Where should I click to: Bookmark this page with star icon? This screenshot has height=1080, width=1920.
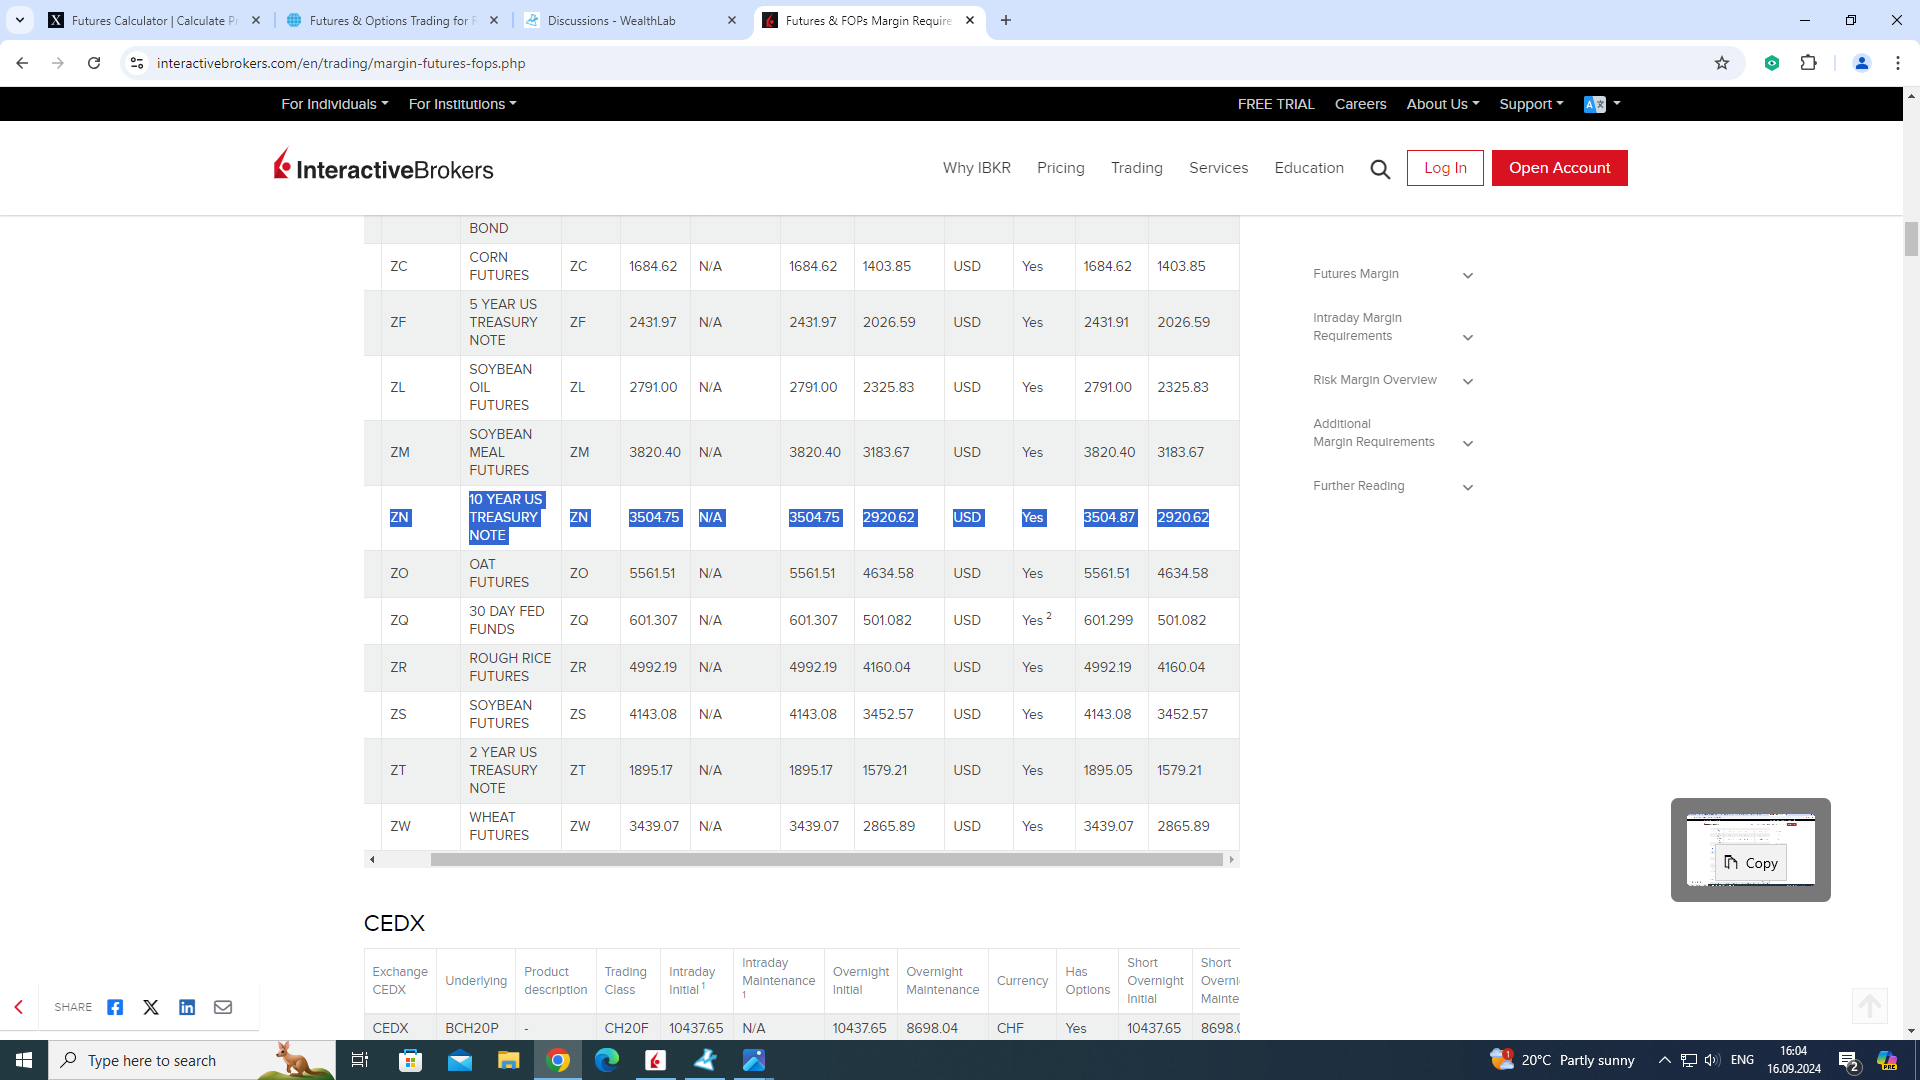coord(1722,63)
